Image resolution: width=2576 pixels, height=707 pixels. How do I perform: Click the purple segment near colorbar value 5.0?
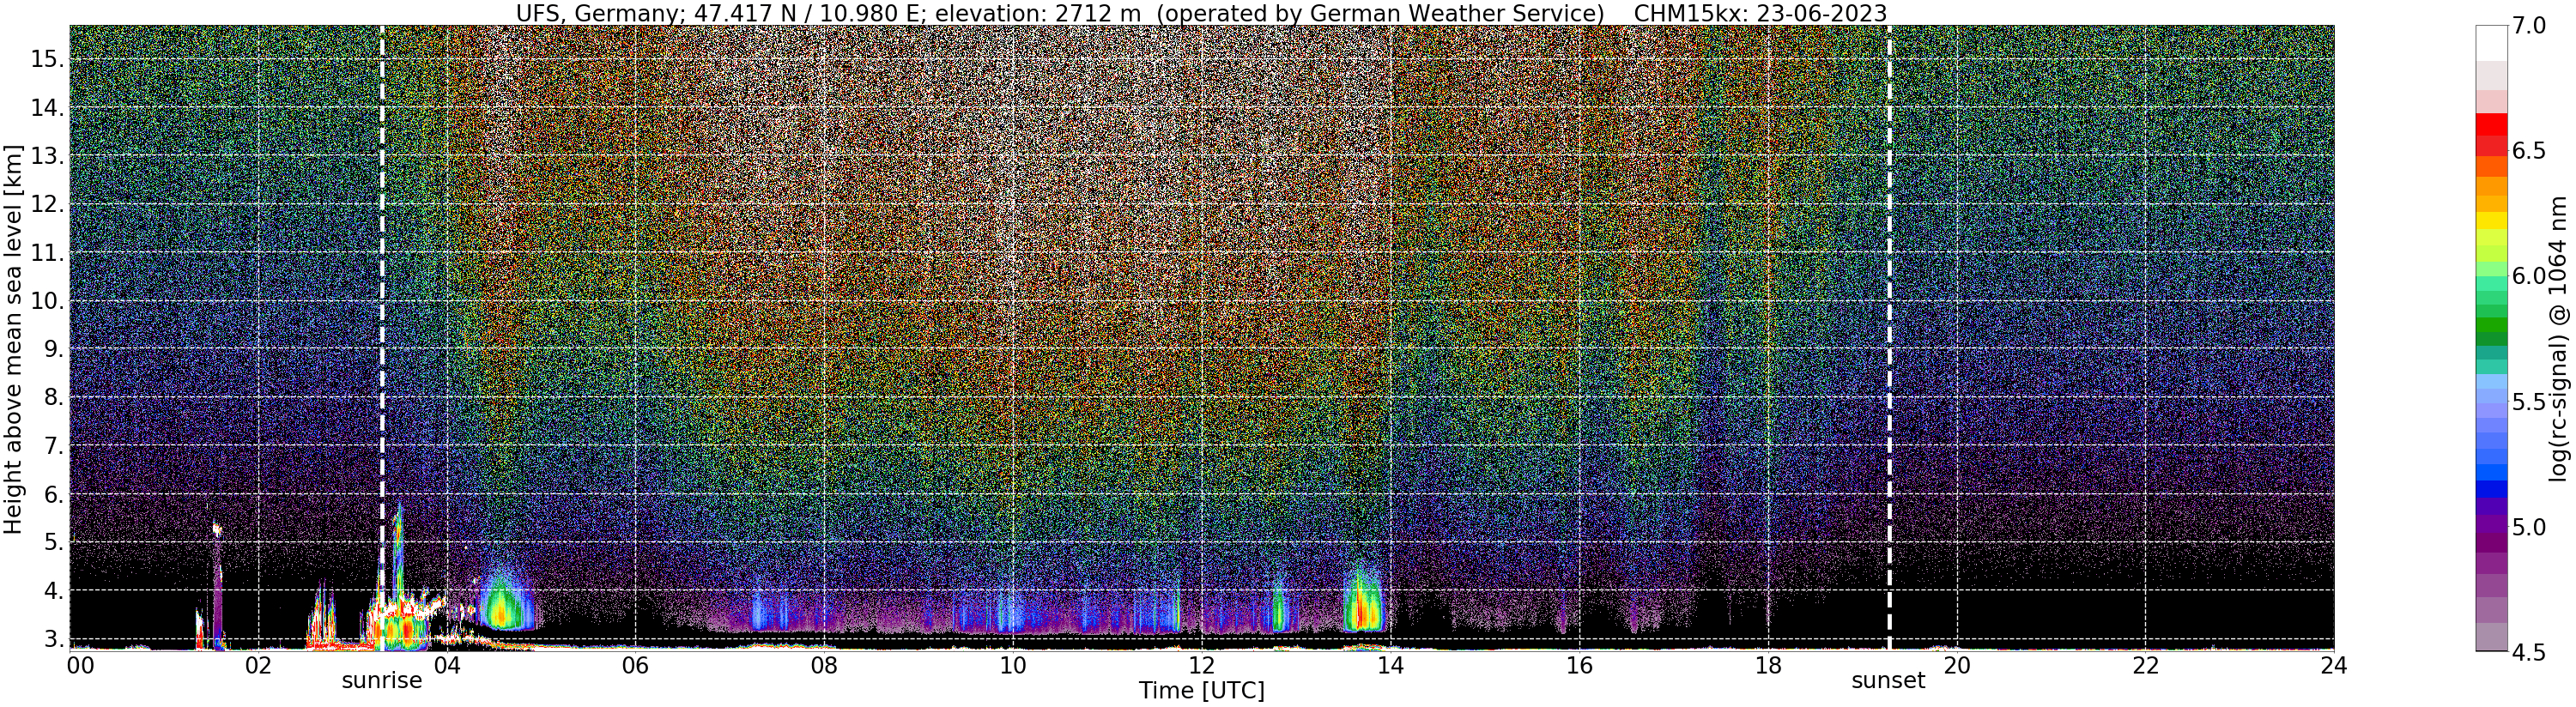2490,525
